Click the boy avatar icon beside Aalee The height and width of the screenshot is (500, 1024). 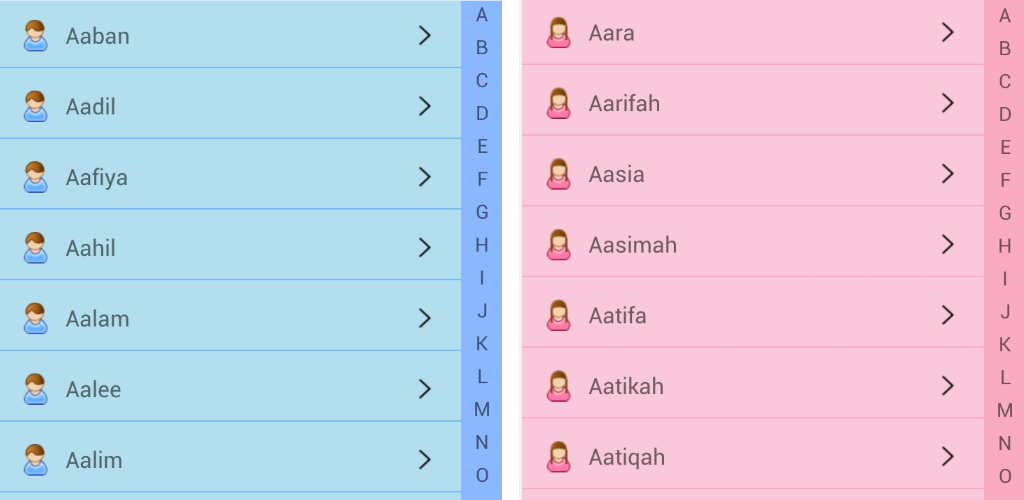point(35,389)
